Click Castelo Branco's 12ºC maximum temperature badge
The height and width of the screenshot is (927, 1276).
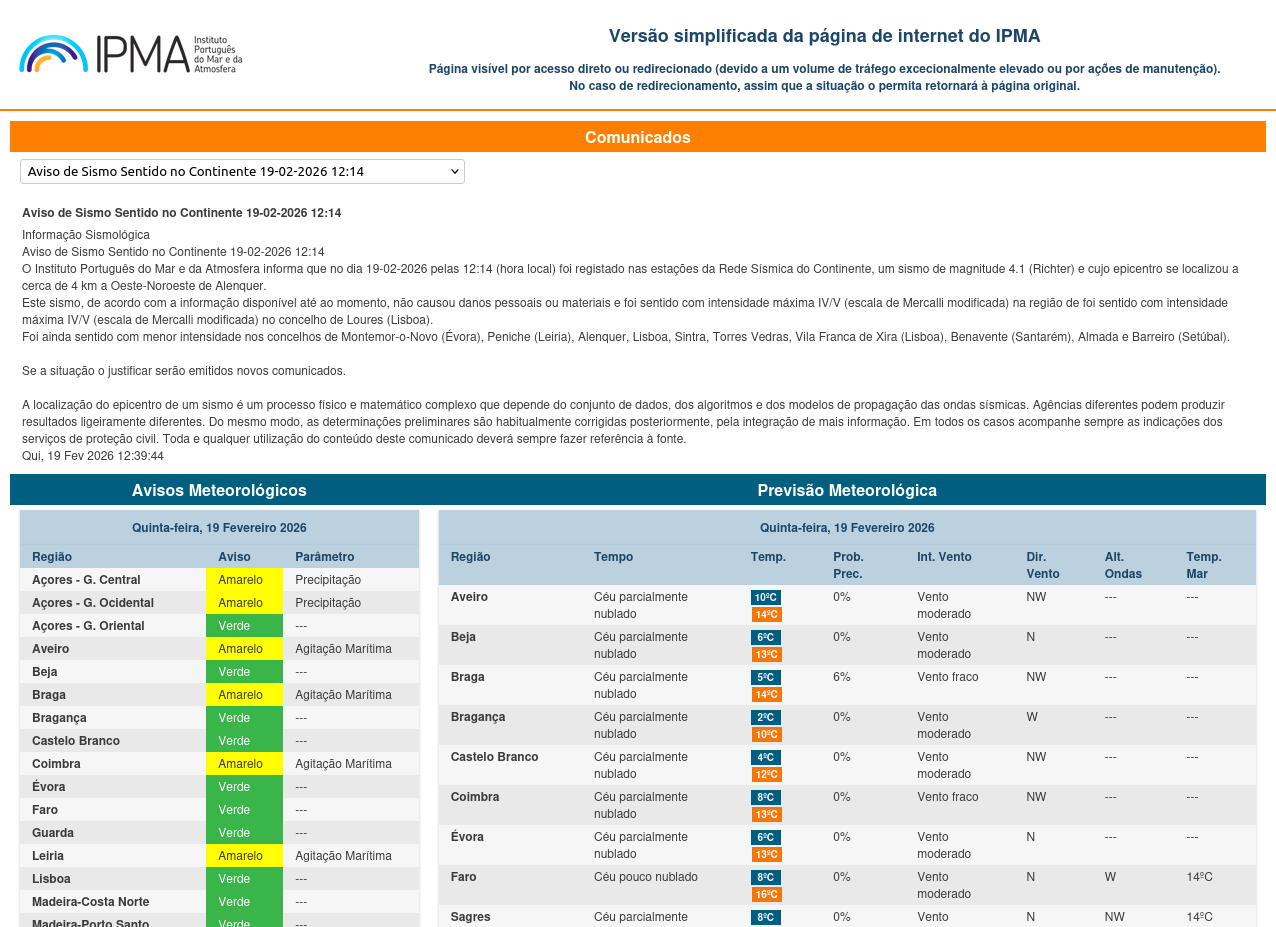[766, 774]
